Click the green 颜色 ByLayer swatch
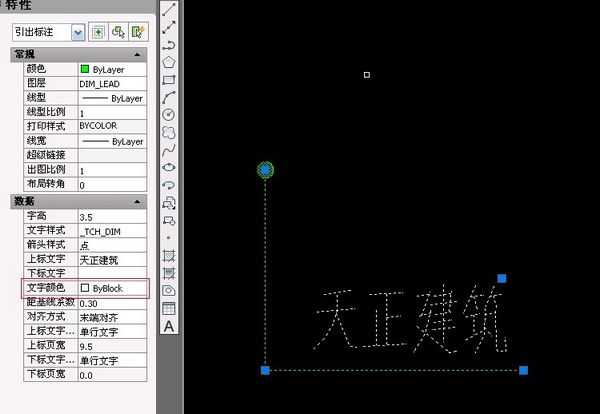 pyautogui.click(x=85, y=69)
